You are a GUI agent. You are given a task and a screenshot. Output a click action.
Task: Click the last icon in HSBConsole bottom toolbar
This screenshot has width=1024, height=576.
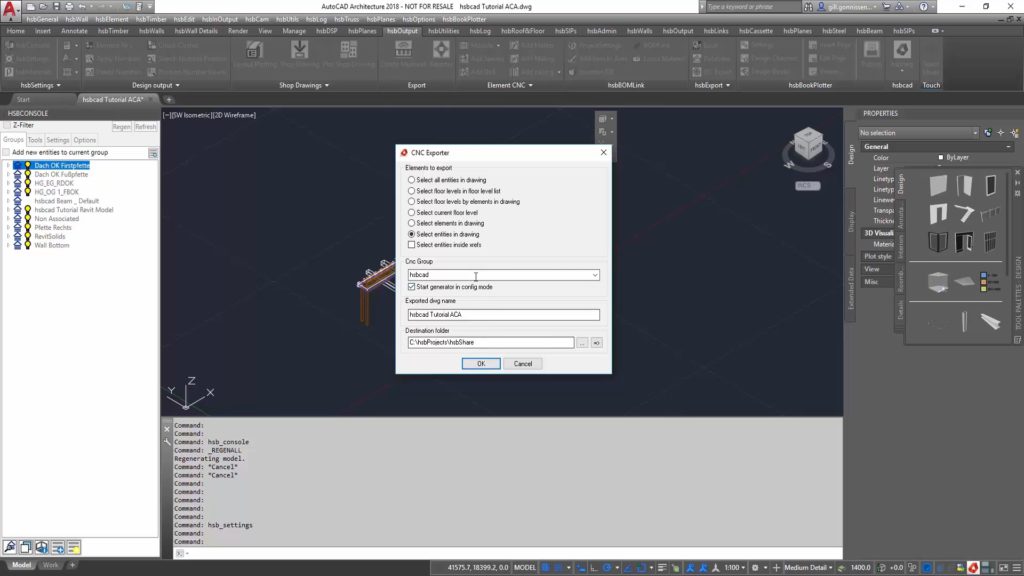74,547
